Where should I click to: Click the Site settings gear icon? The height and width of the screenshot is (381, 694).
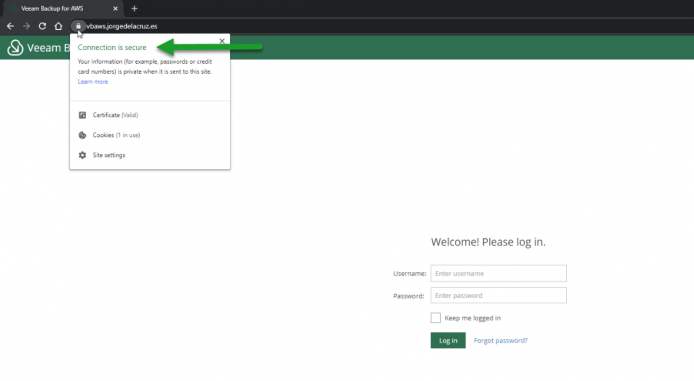[82, 155]
